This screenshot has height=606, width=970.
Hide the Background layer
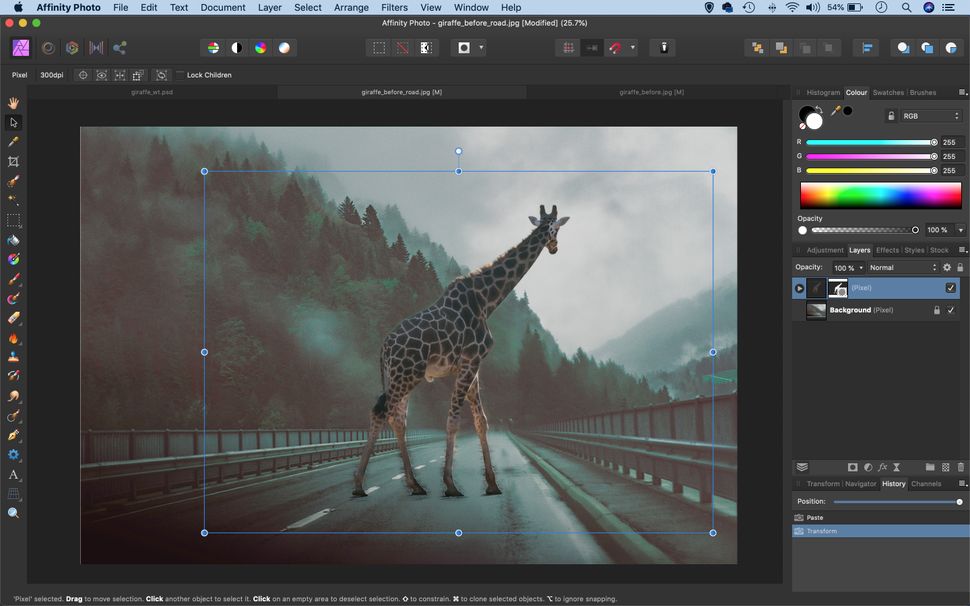951,309
